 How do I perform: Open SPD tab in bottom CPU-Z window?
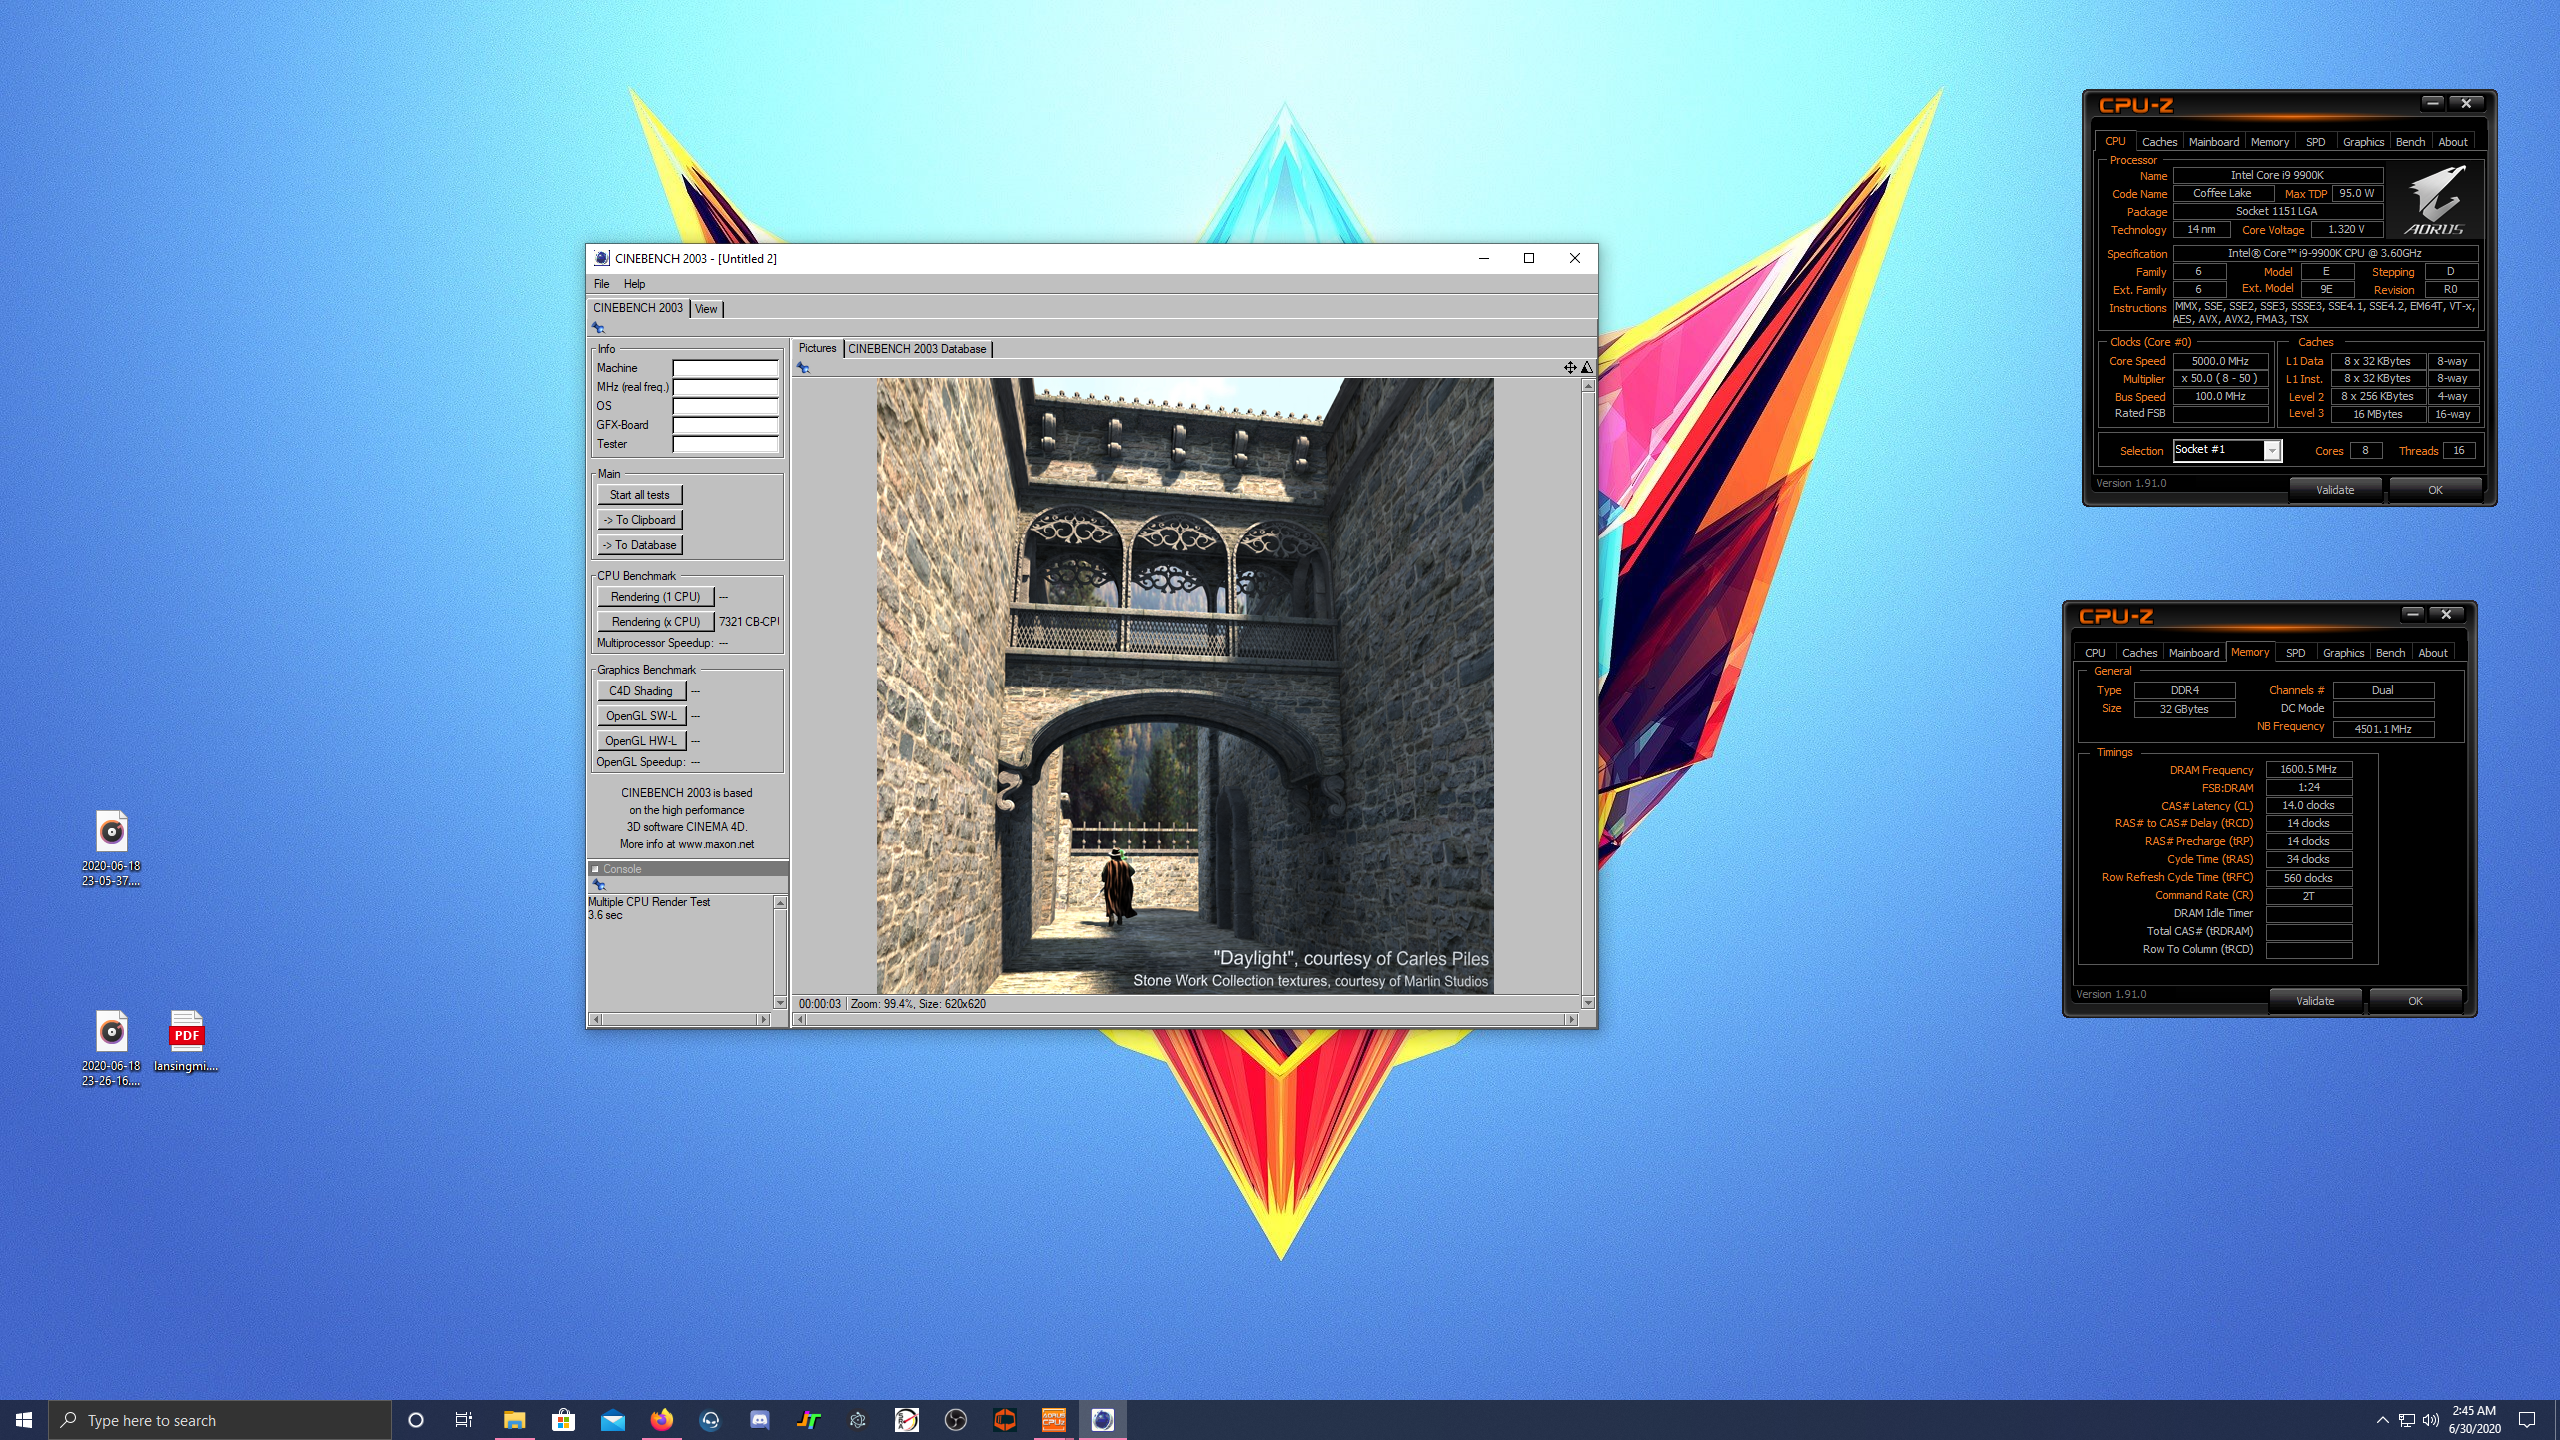pyautogui.click(x=2295, y=653)
